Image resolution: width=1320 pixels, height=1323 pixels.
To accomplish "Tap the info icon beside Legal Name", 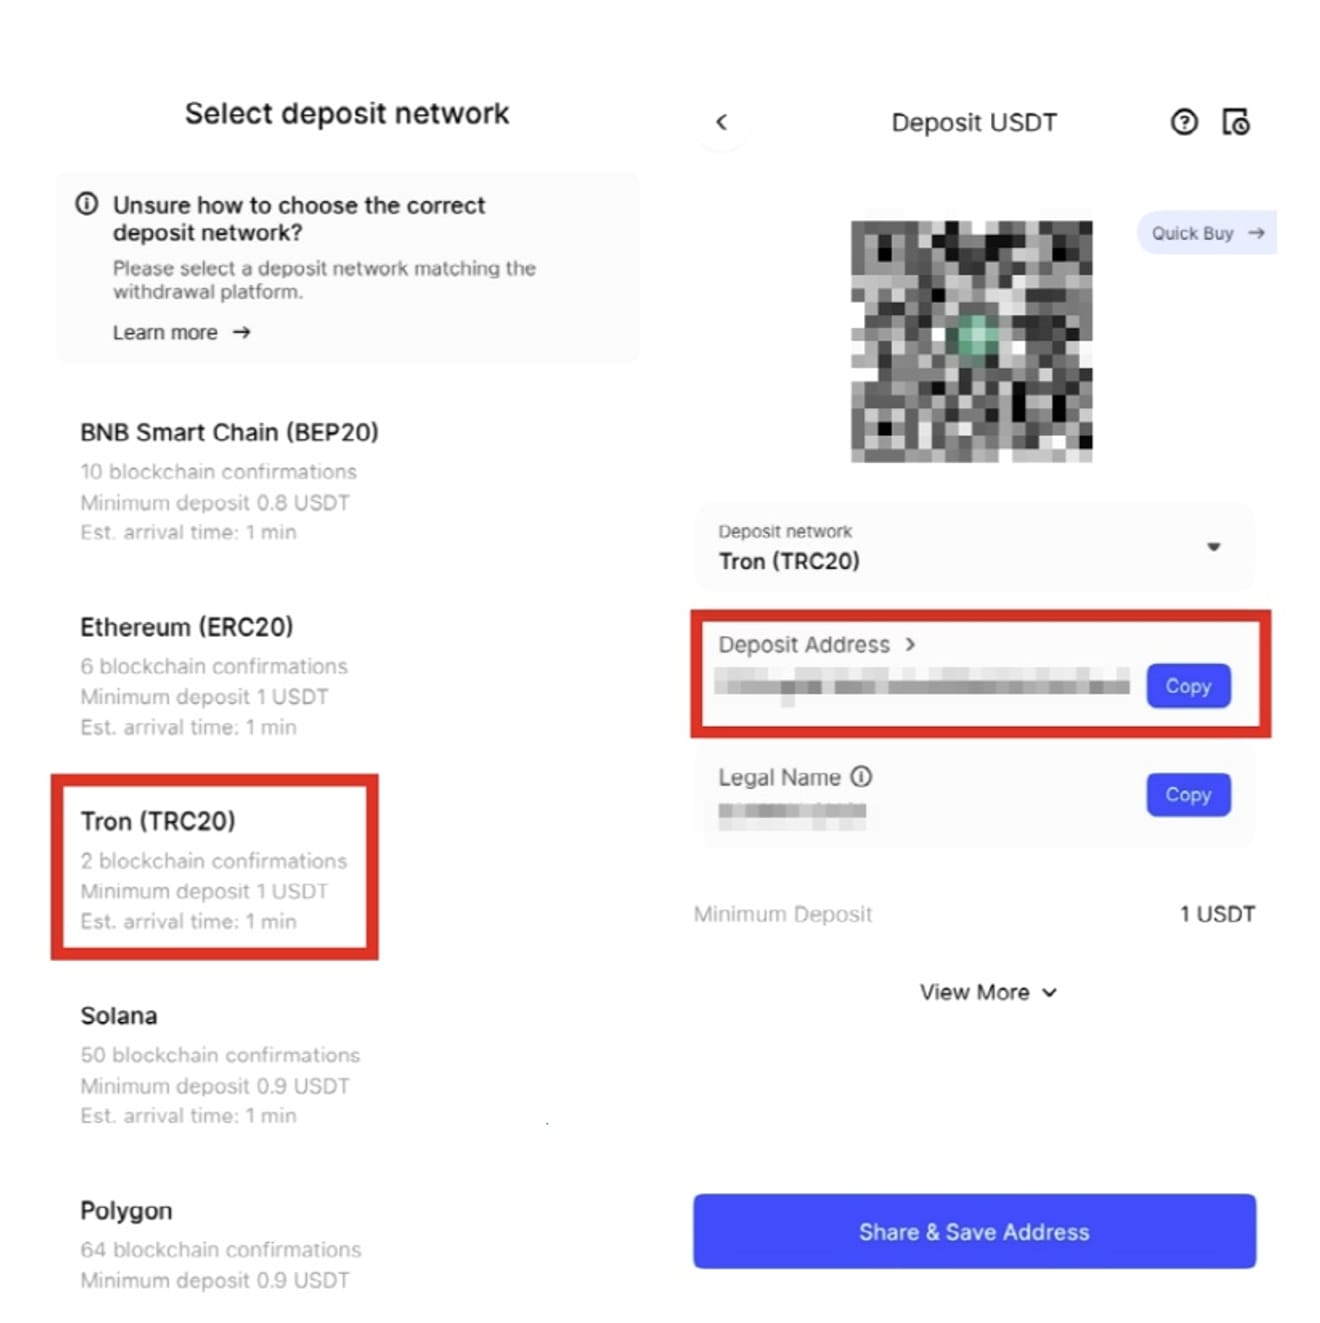I will [x=861, y=777].
